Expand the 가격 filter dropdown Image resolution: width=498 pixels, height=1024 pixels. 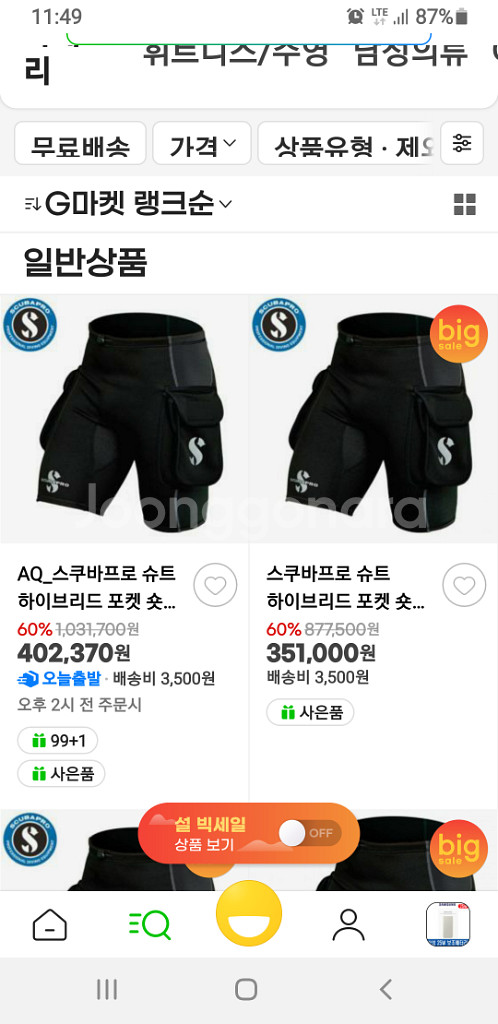point(202,143)
